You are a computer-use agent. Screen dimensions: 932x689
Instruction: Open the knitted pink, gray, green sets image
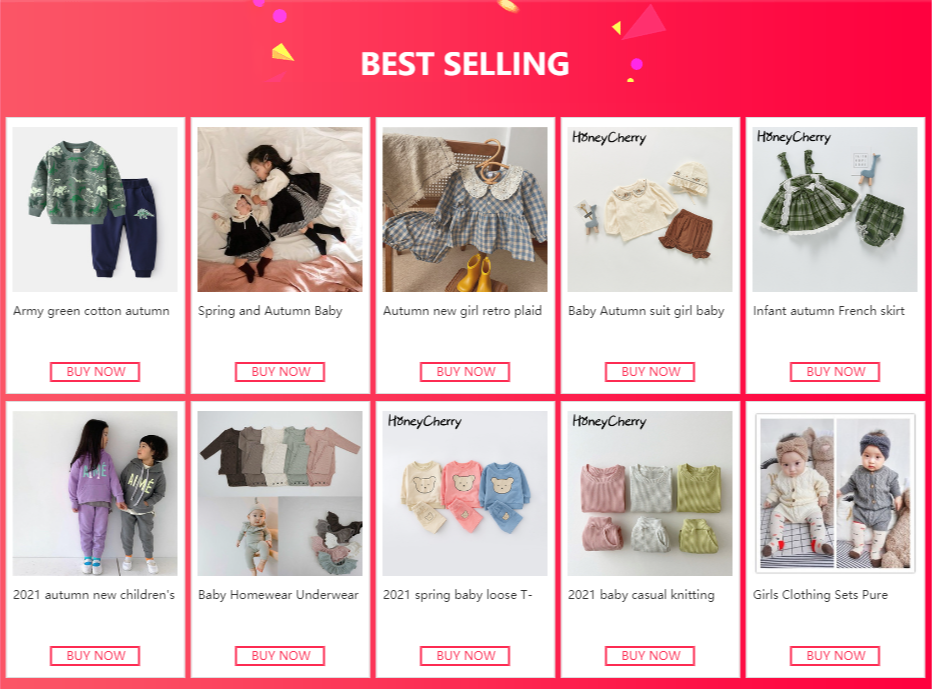[x=650, y=493]
